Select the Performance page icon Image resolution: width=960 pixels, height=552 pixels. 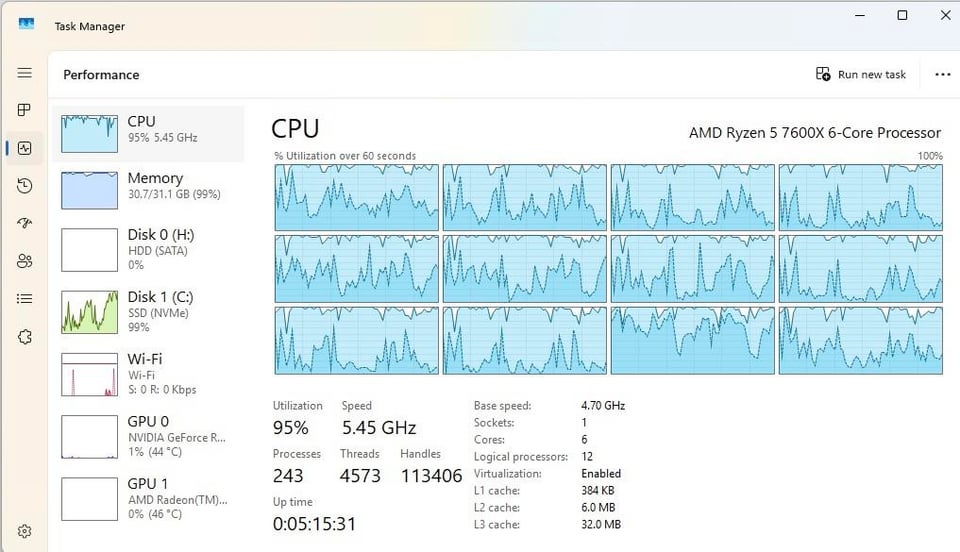pyautogui.click(x=25, y=148)
